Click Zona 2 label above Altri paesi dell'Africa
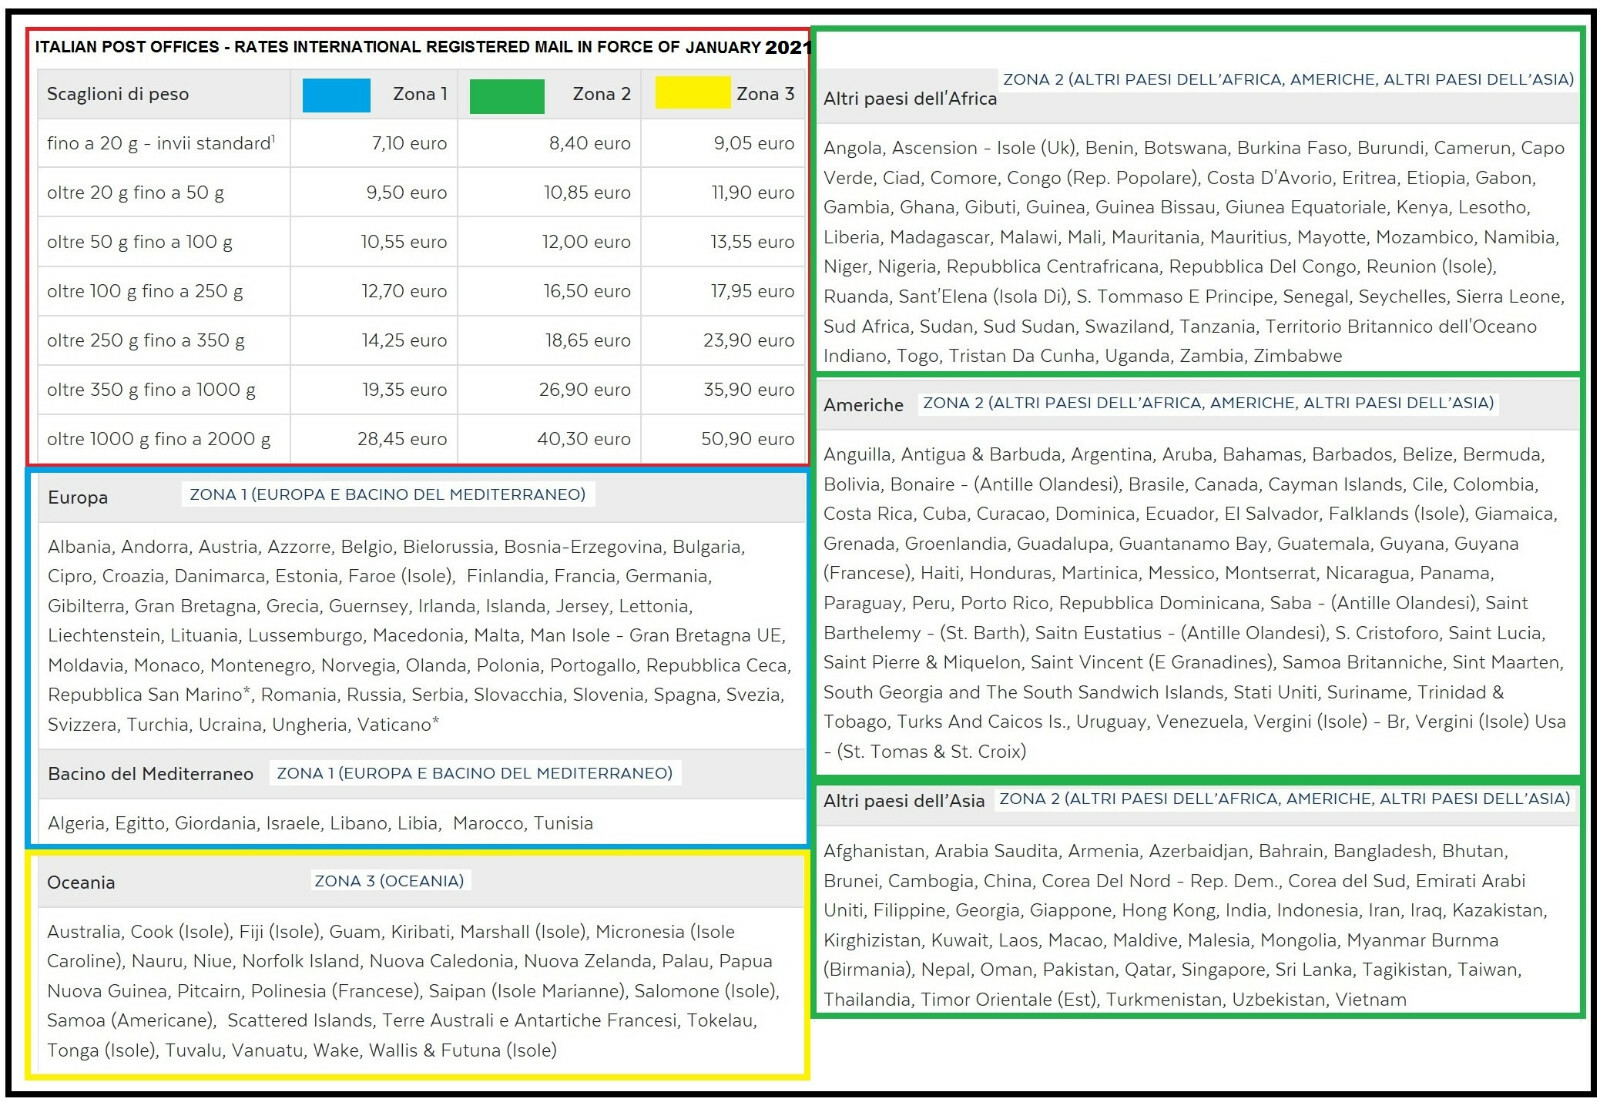 (x=1288, y=79)
